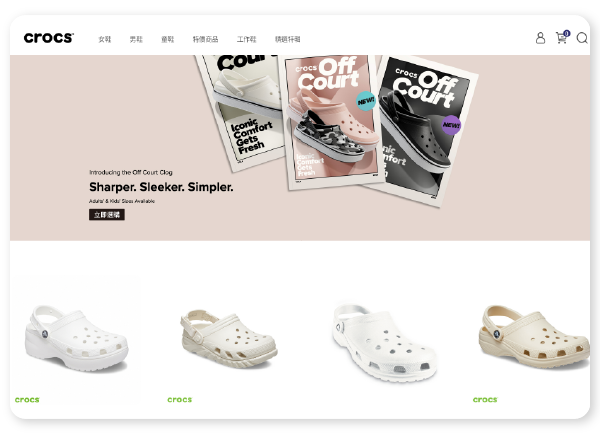This screenshot has width=600, height=434.
Task: Click green crocs label under second clog
Action: (179, 400)
